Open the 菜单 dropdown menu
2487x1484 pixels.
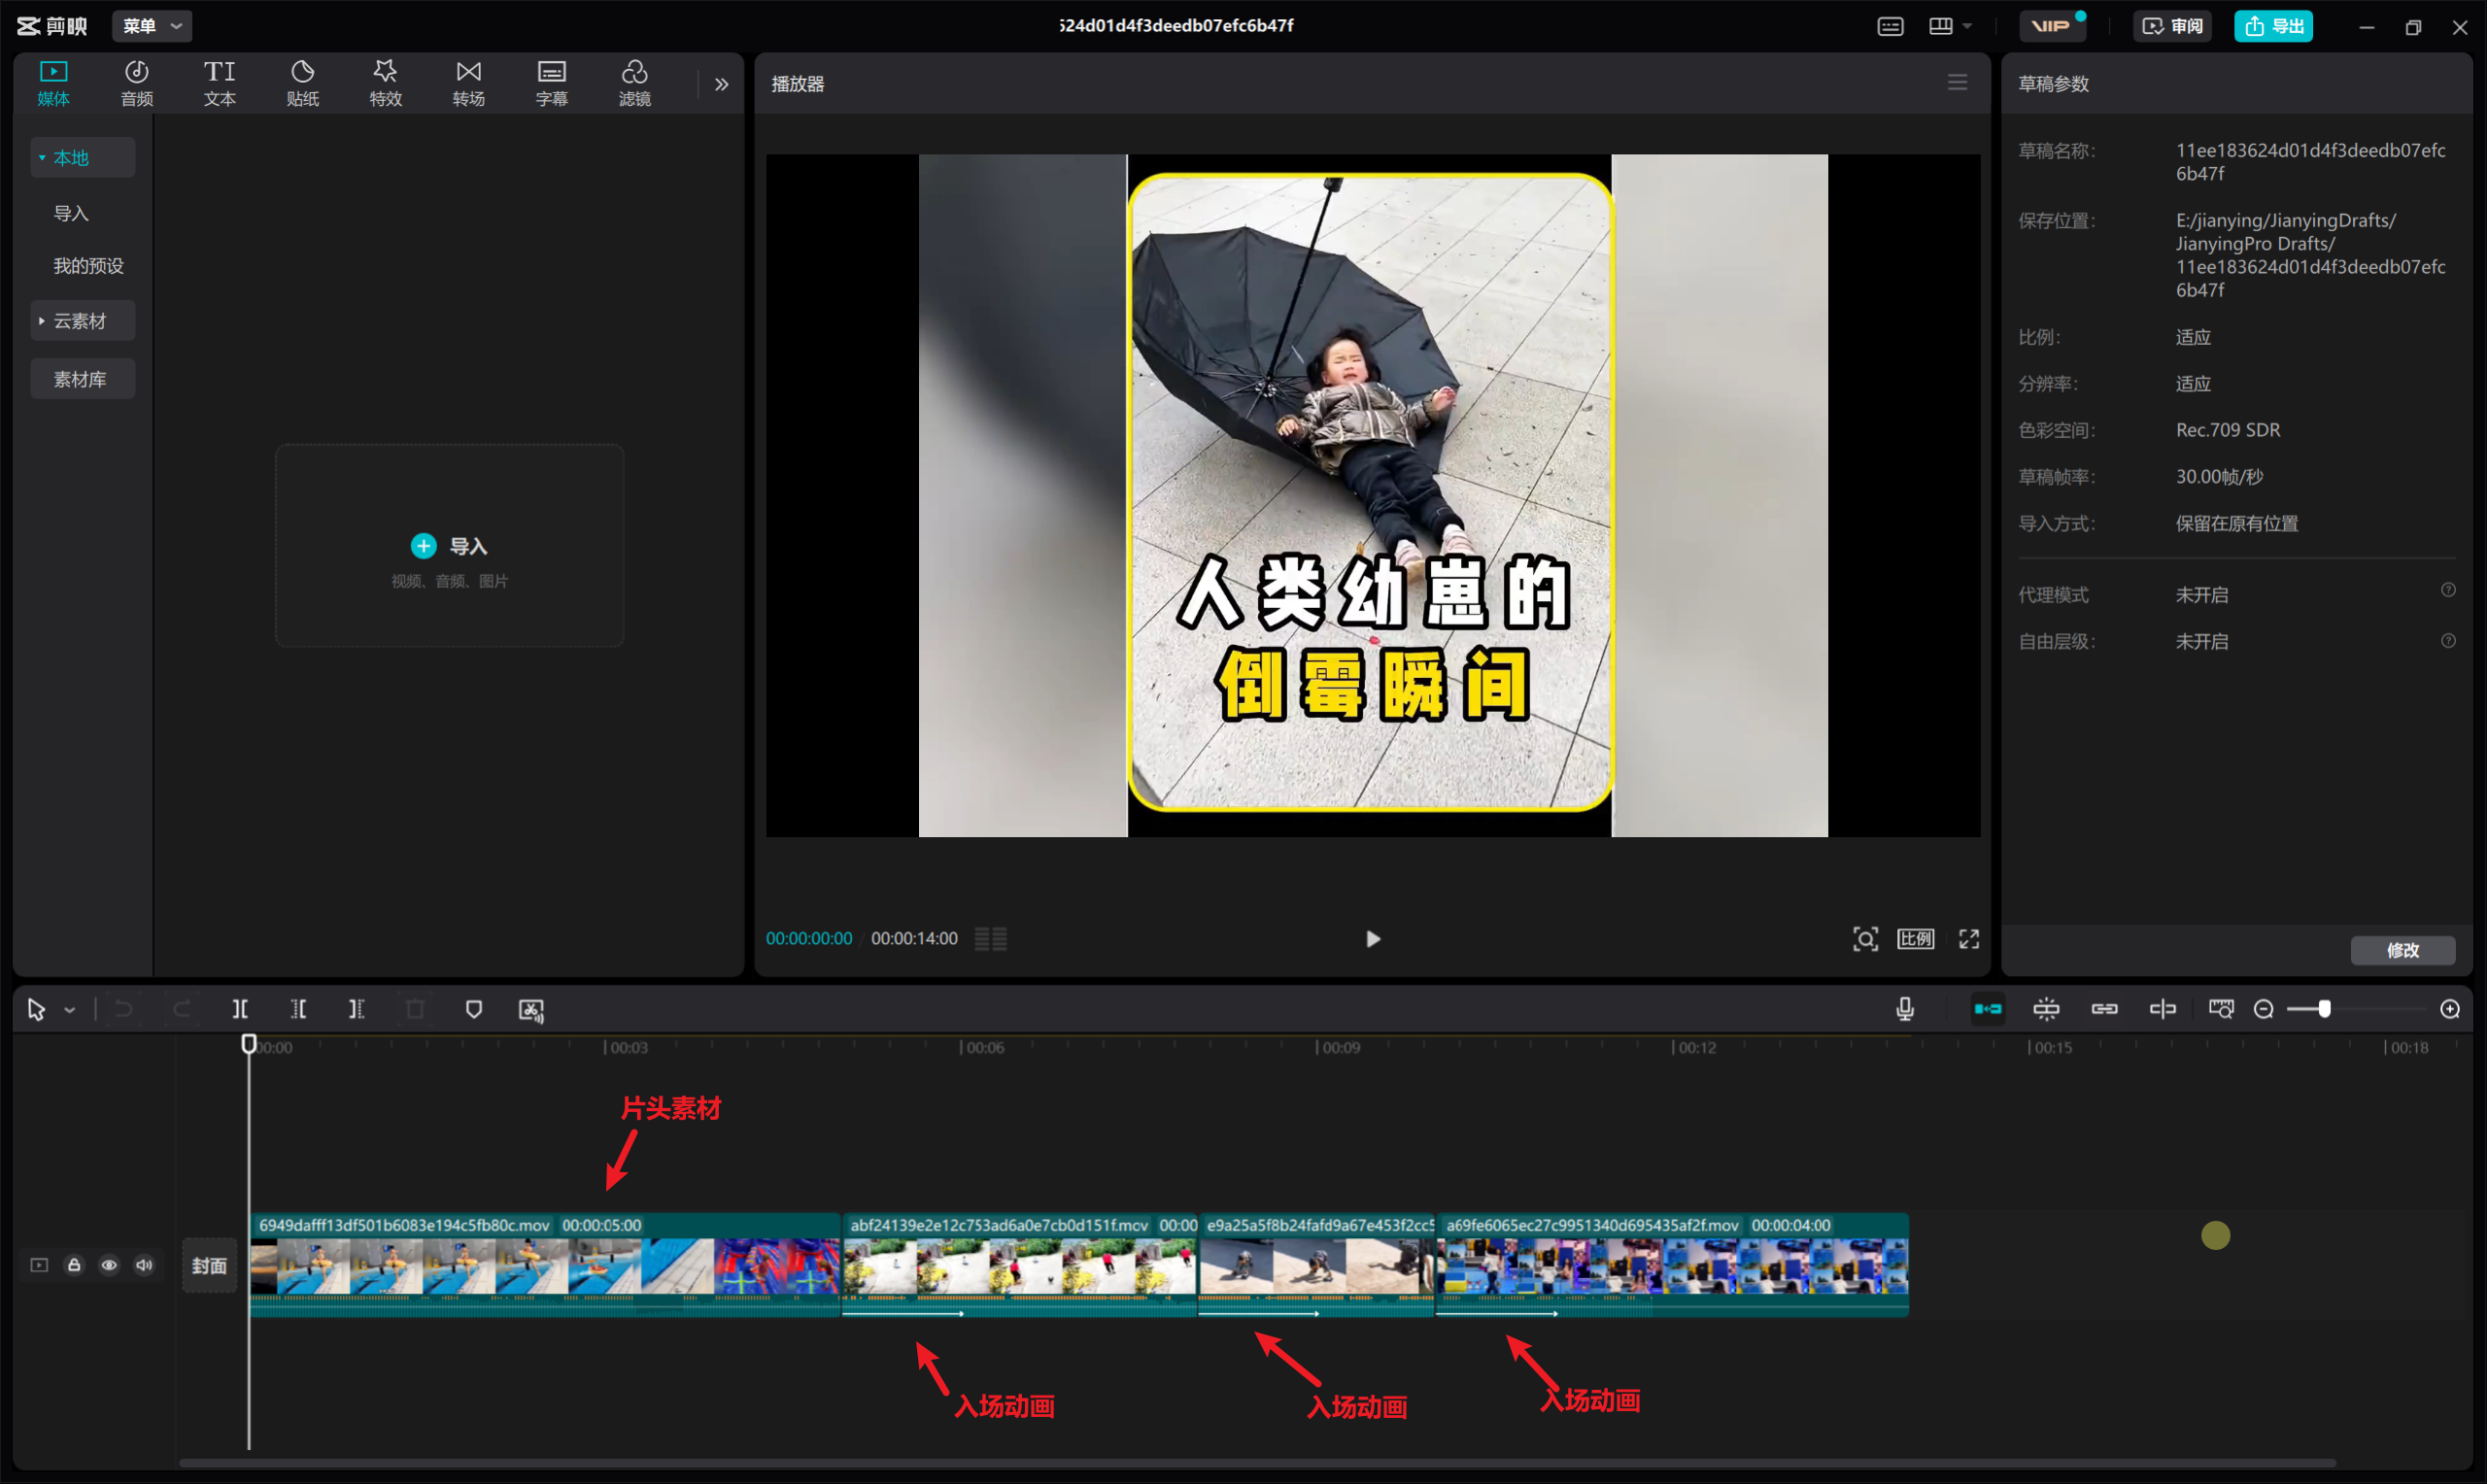(x=151, y=26)
